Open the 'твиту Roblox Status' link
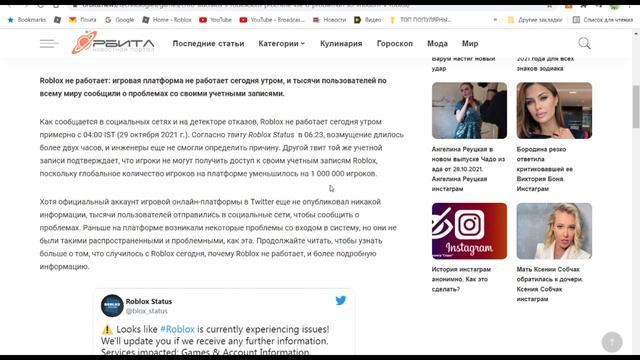Screen dimensions: 640x360 pyautogui.click(x=260, y=135)
